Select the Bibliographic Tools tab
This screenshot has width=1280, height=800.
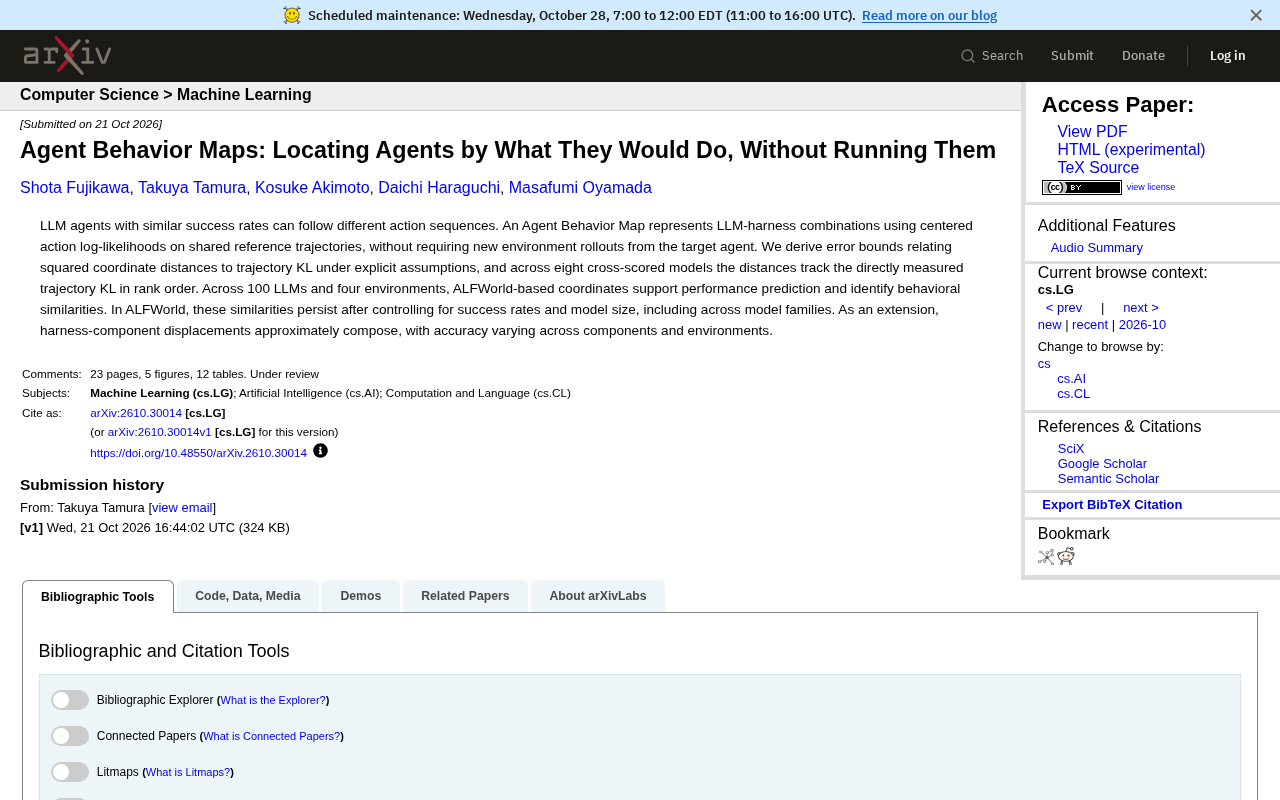98,597
